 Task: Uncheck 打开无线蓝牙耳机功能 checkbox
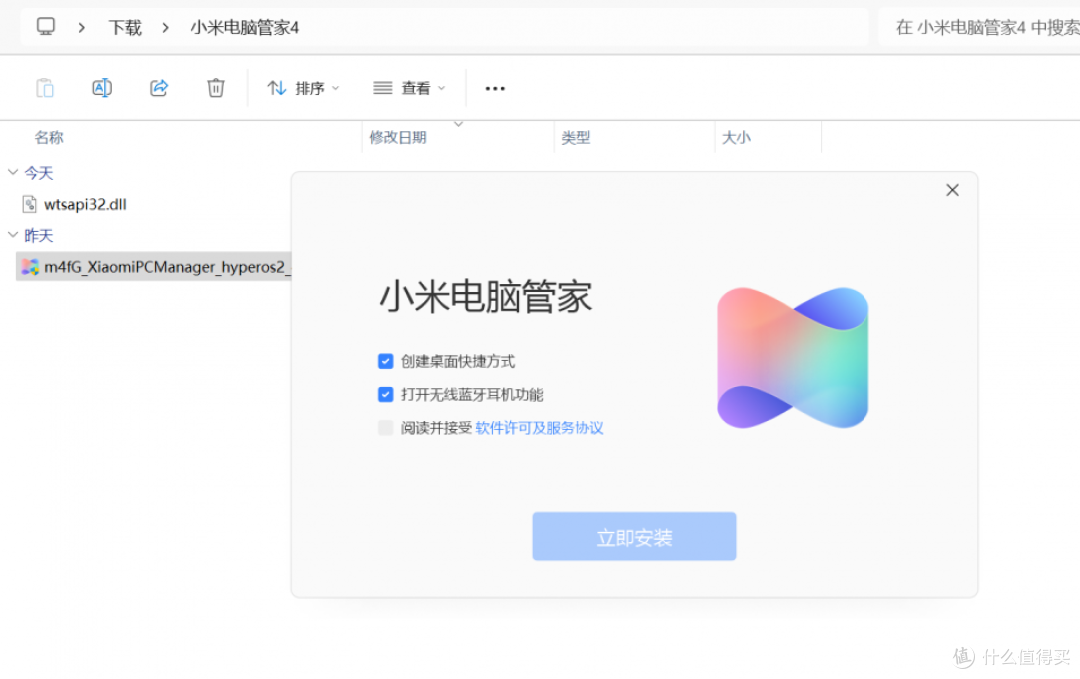pos(386,394)
